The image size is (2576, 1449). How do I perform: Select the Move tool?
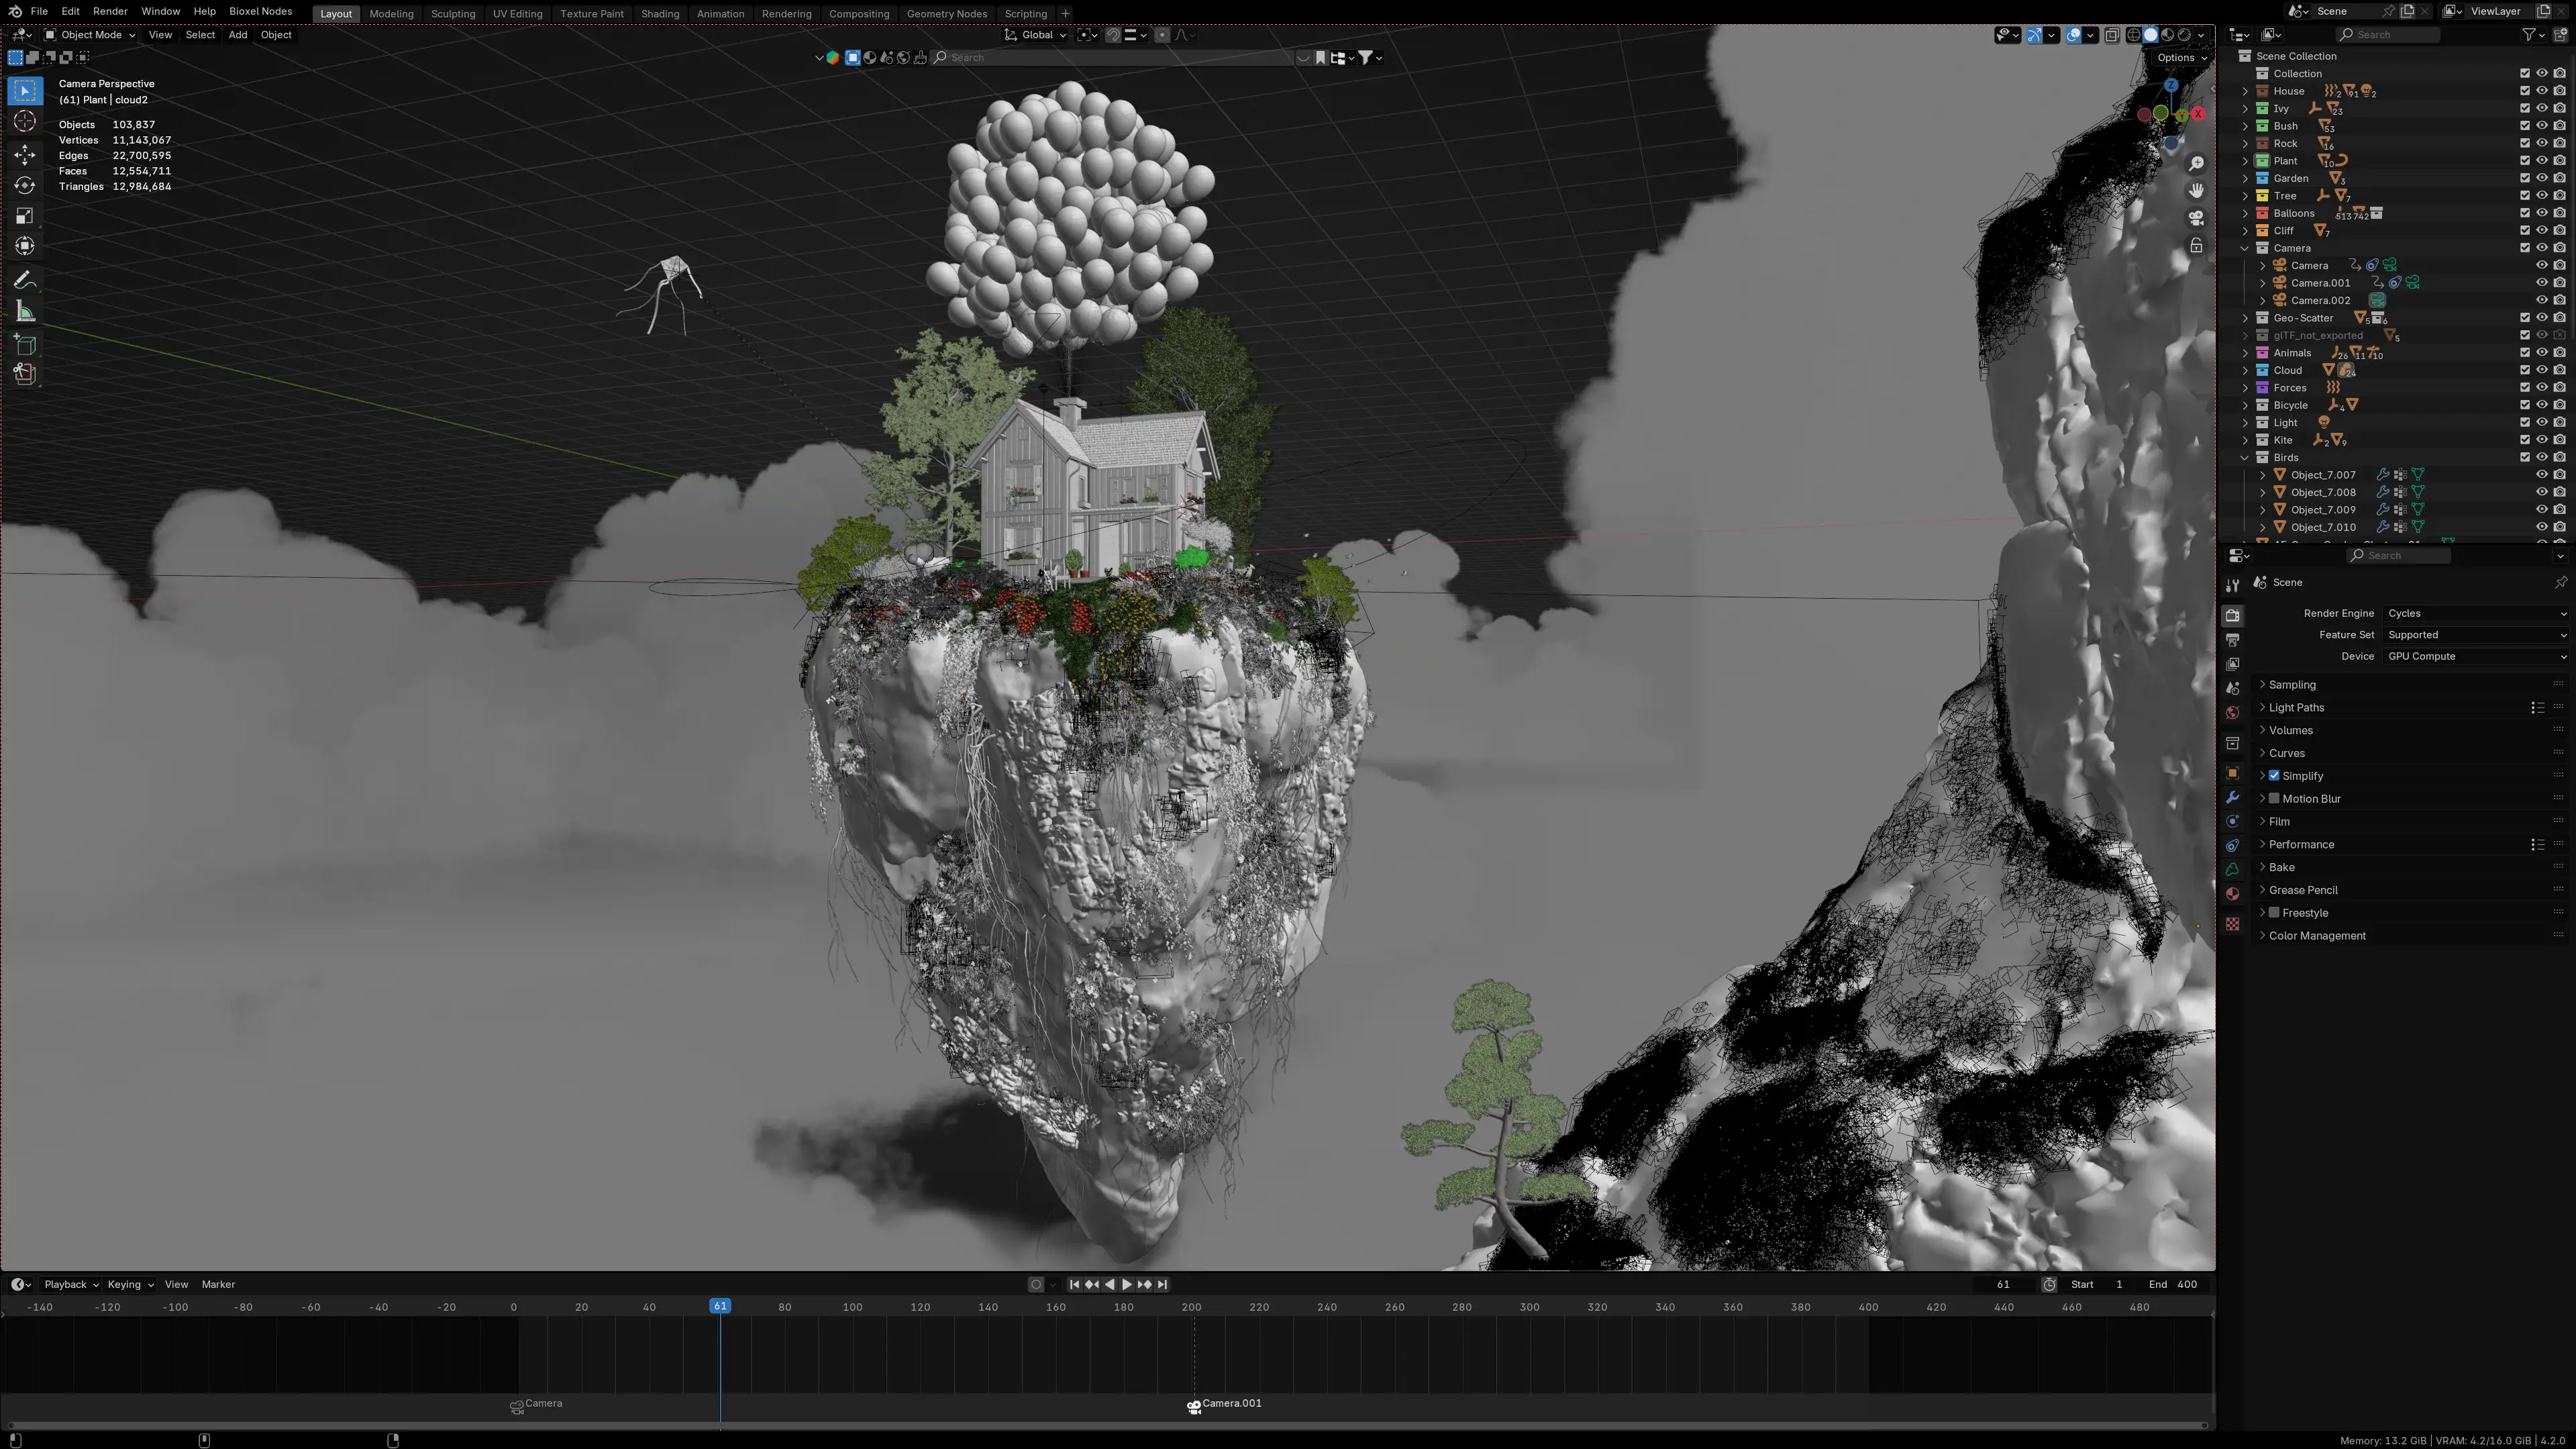click(25, 154)
